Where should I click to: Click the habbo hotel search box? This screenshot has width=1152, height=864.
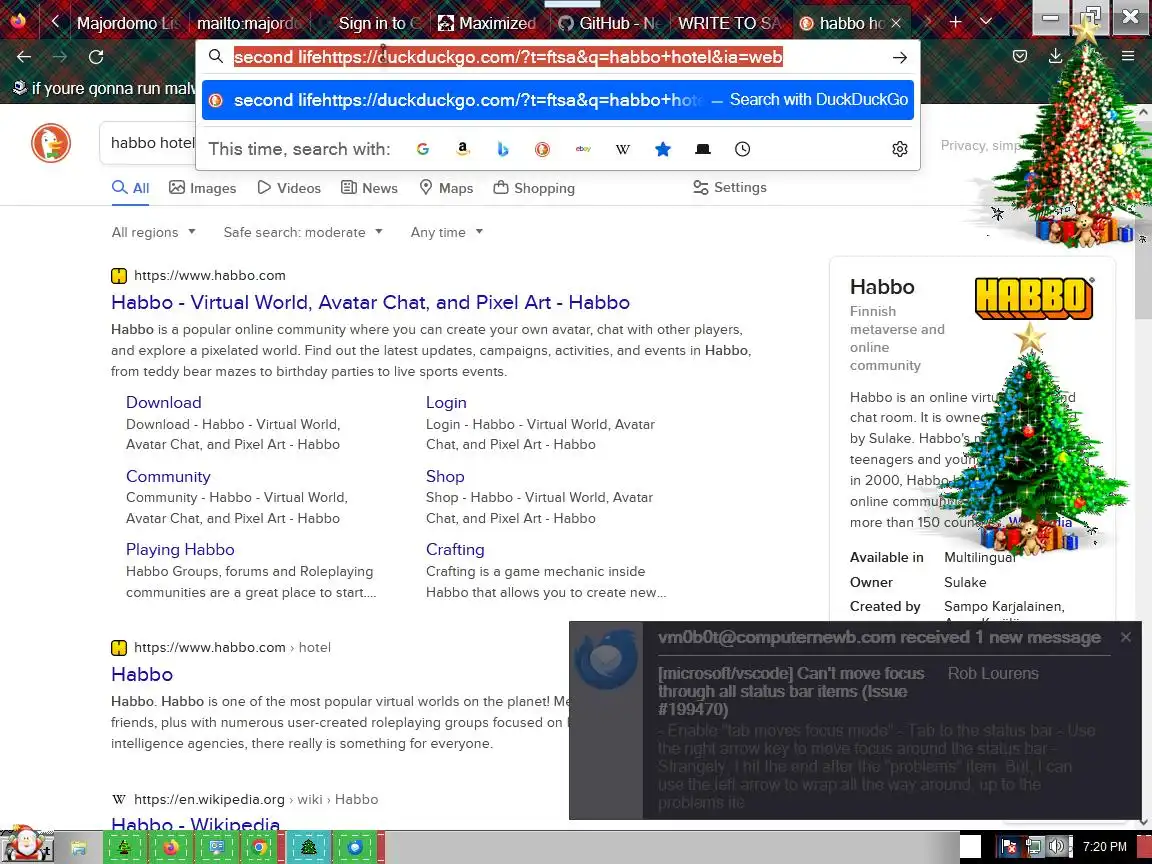click(152, 143)
